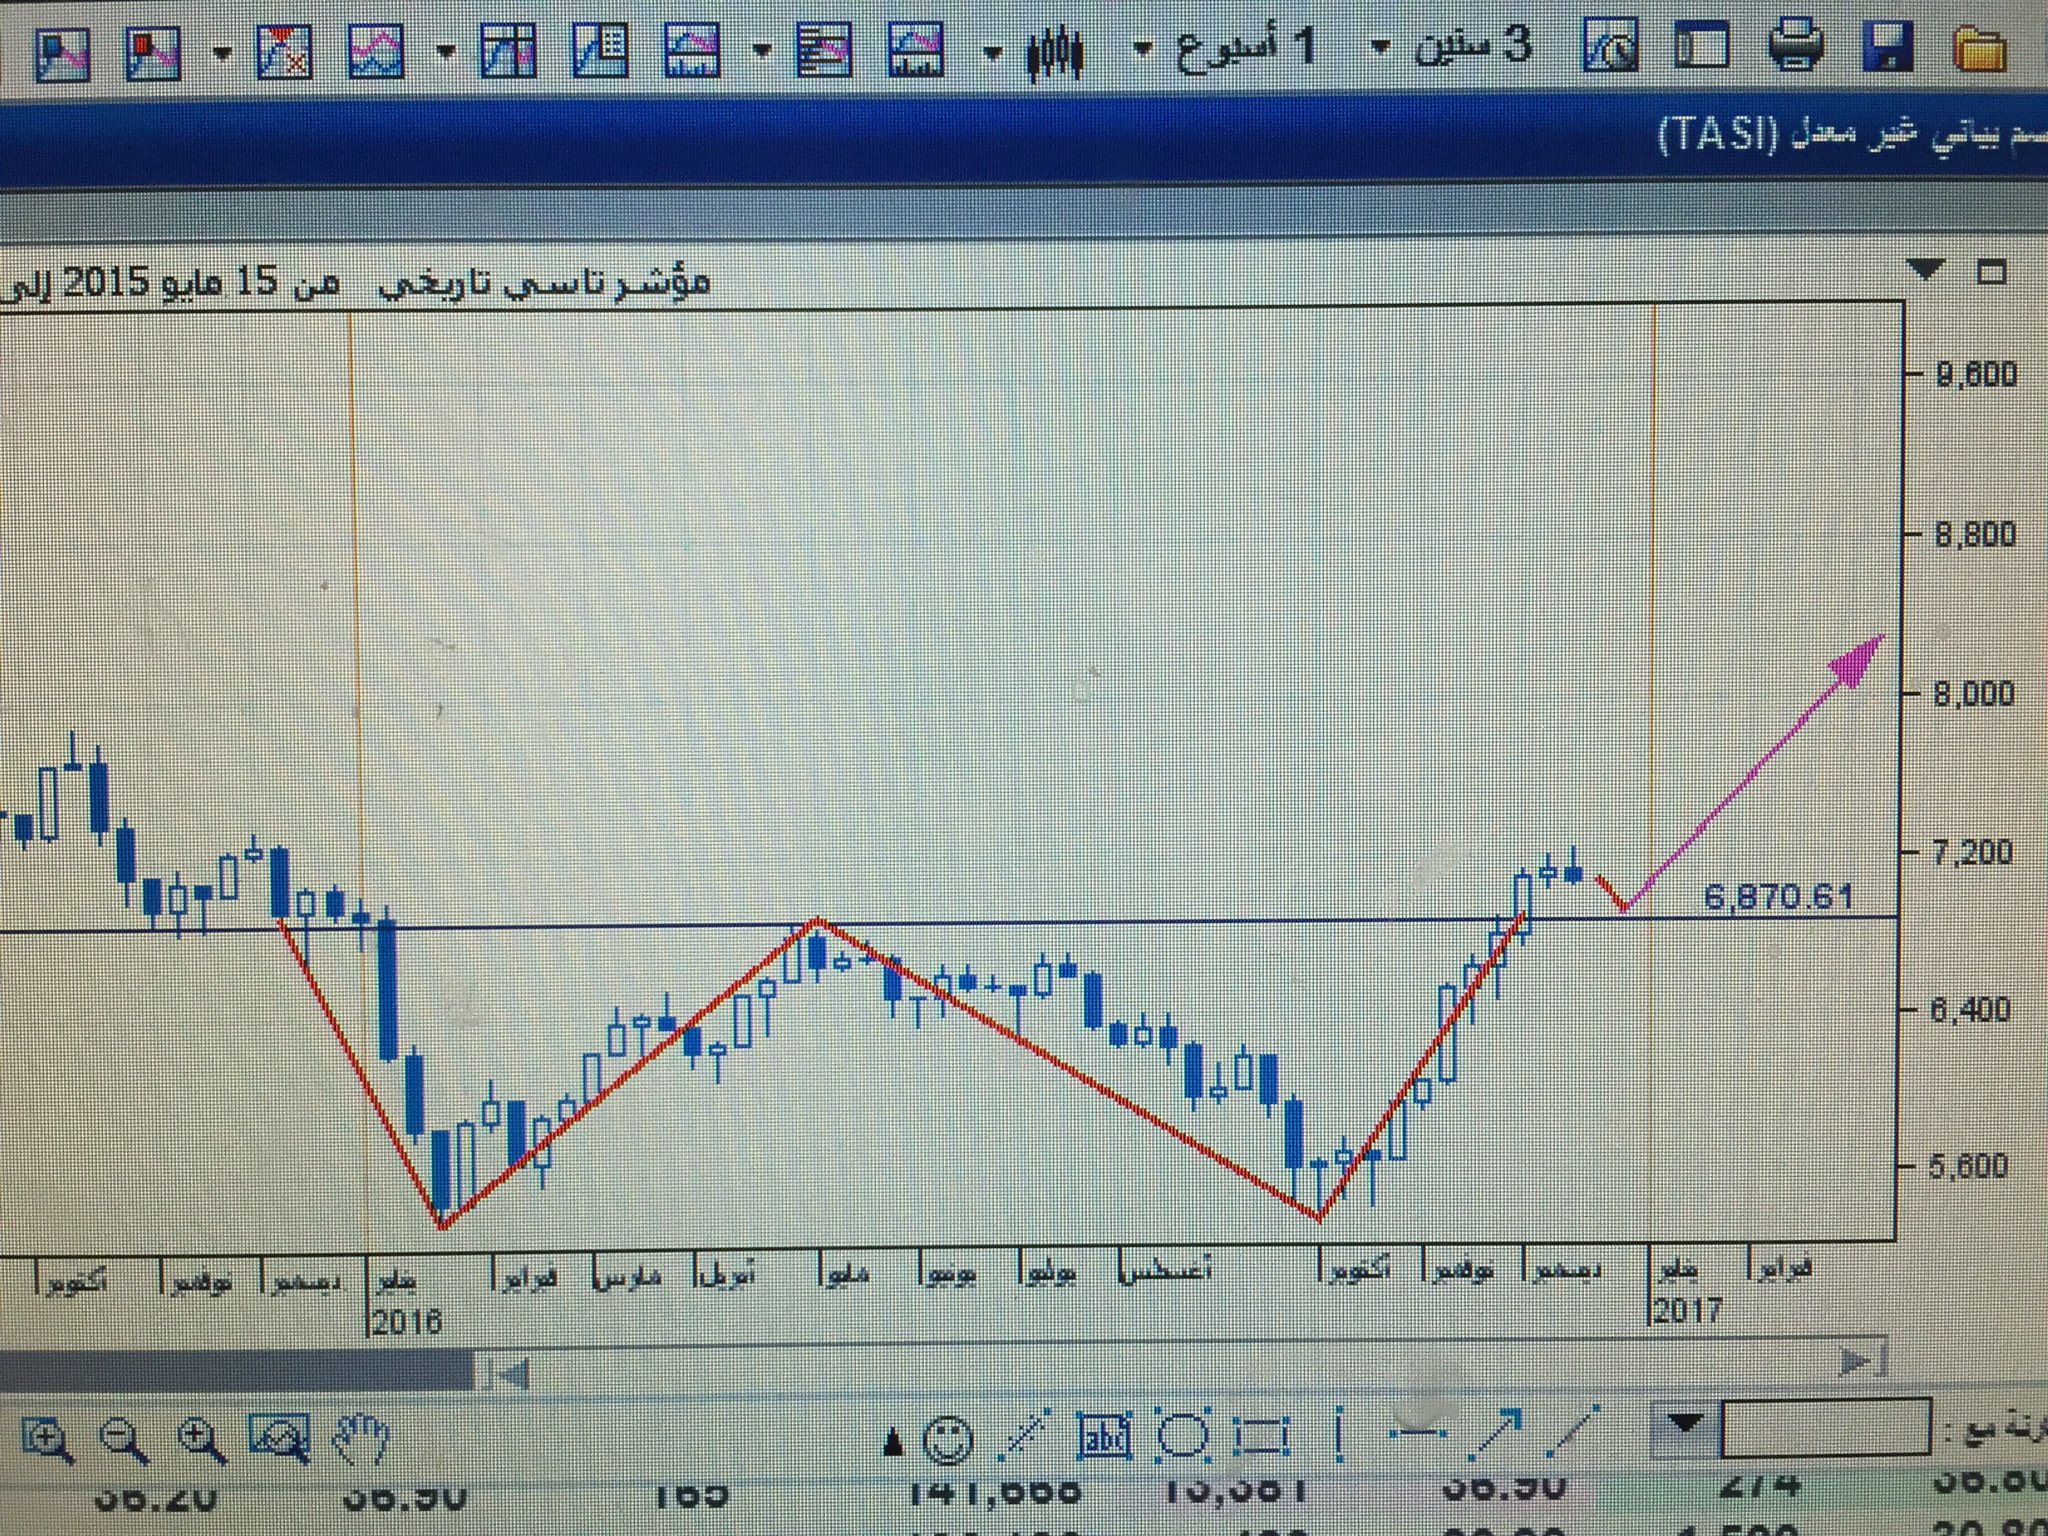Choose the rectangle drawing tool
Image resolution: width=2048 pixels, height=1536 pixels.
click(1262, 1438)
